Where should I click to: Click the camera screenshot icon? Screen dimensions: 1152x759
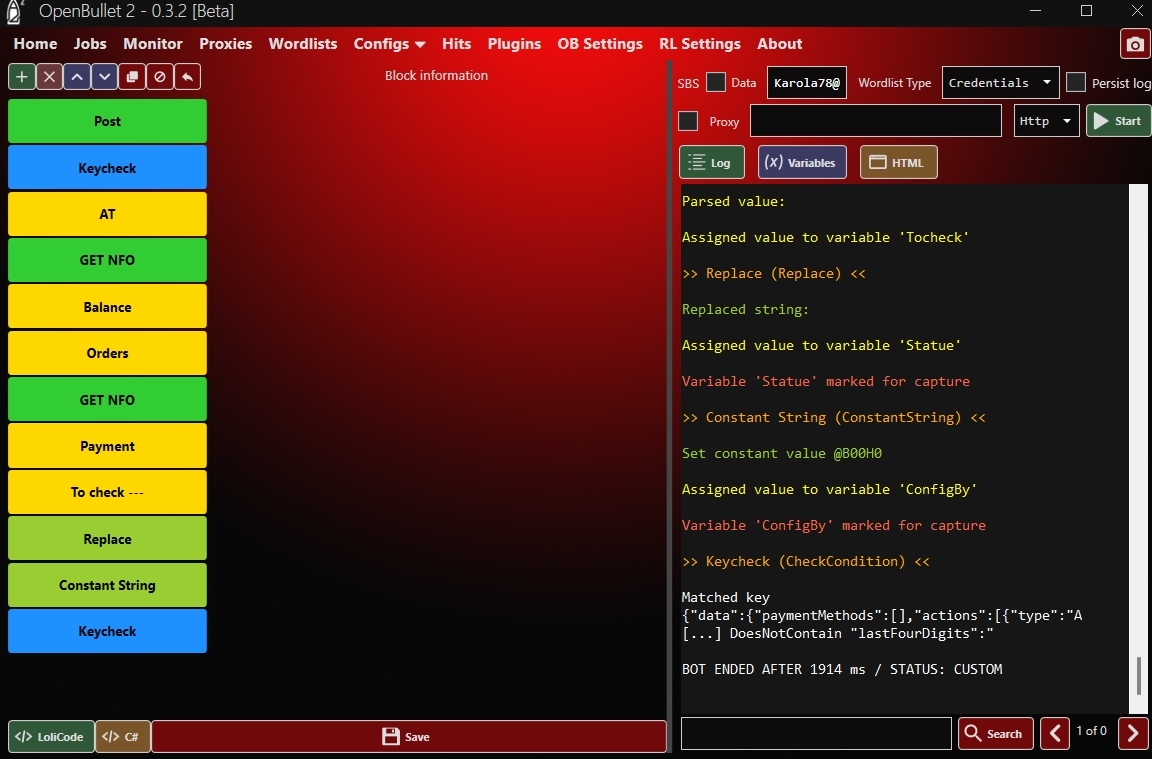click(1134, 45)
